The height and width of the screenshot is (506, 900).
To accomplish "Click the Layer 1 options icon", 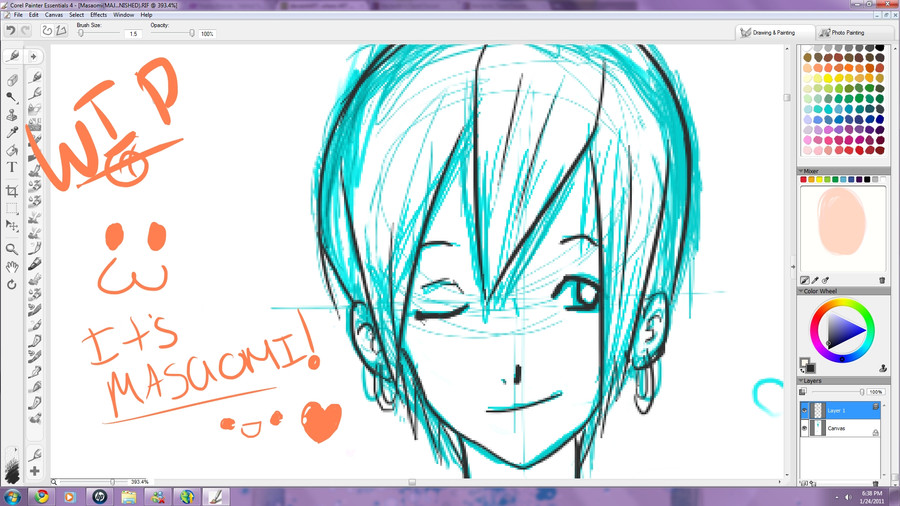I will 876,406.
